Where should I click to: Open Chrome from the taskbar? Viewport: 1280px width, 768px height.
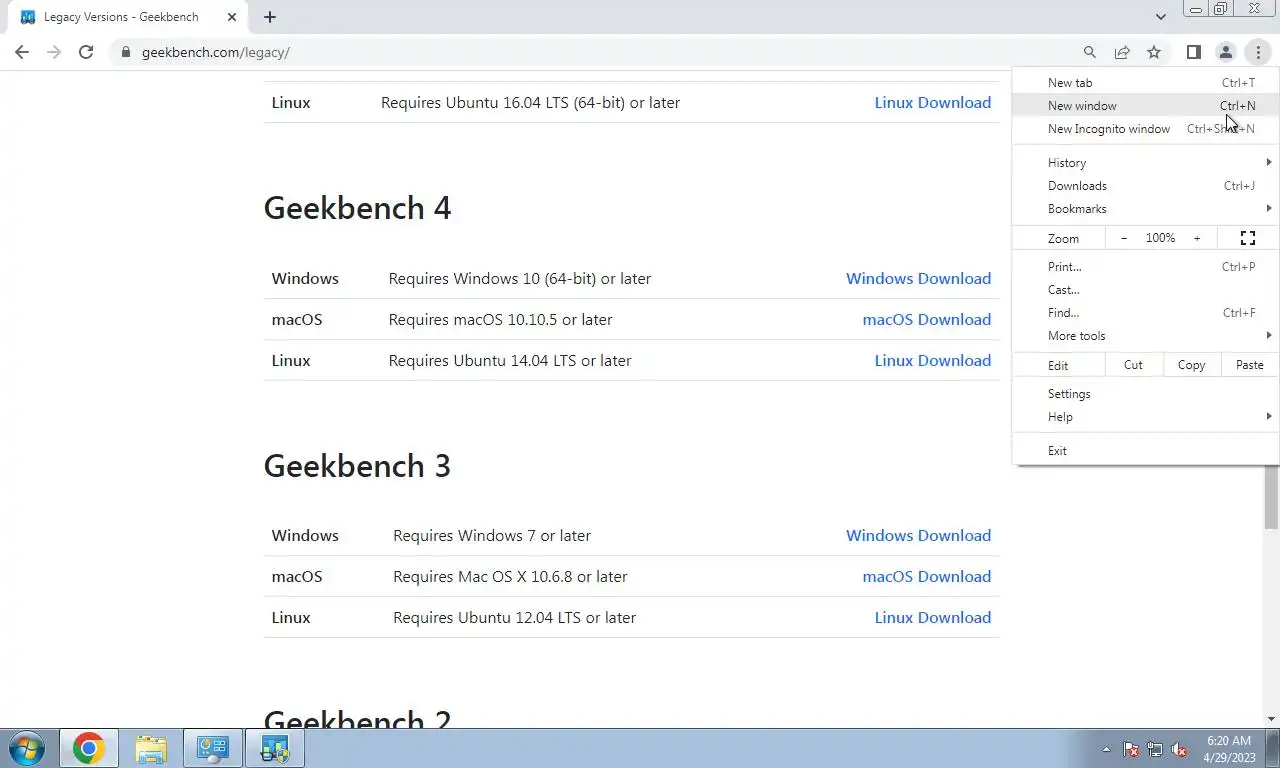(89, 748)
